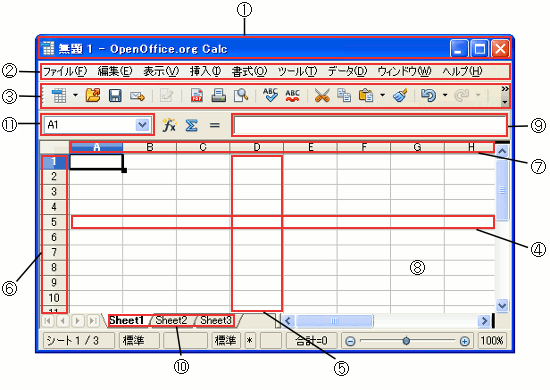Click the Undo arrow icon
The width and height of the screenshot is (550, 390).
pos(428,95)
